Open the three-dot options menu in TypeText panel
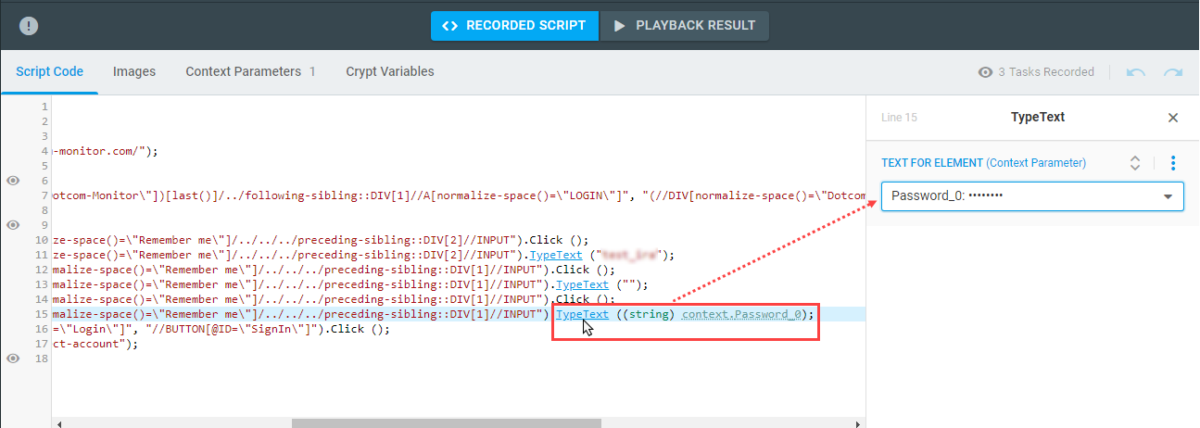This screenshot has height=428, width=1200. coord(1173,163)
